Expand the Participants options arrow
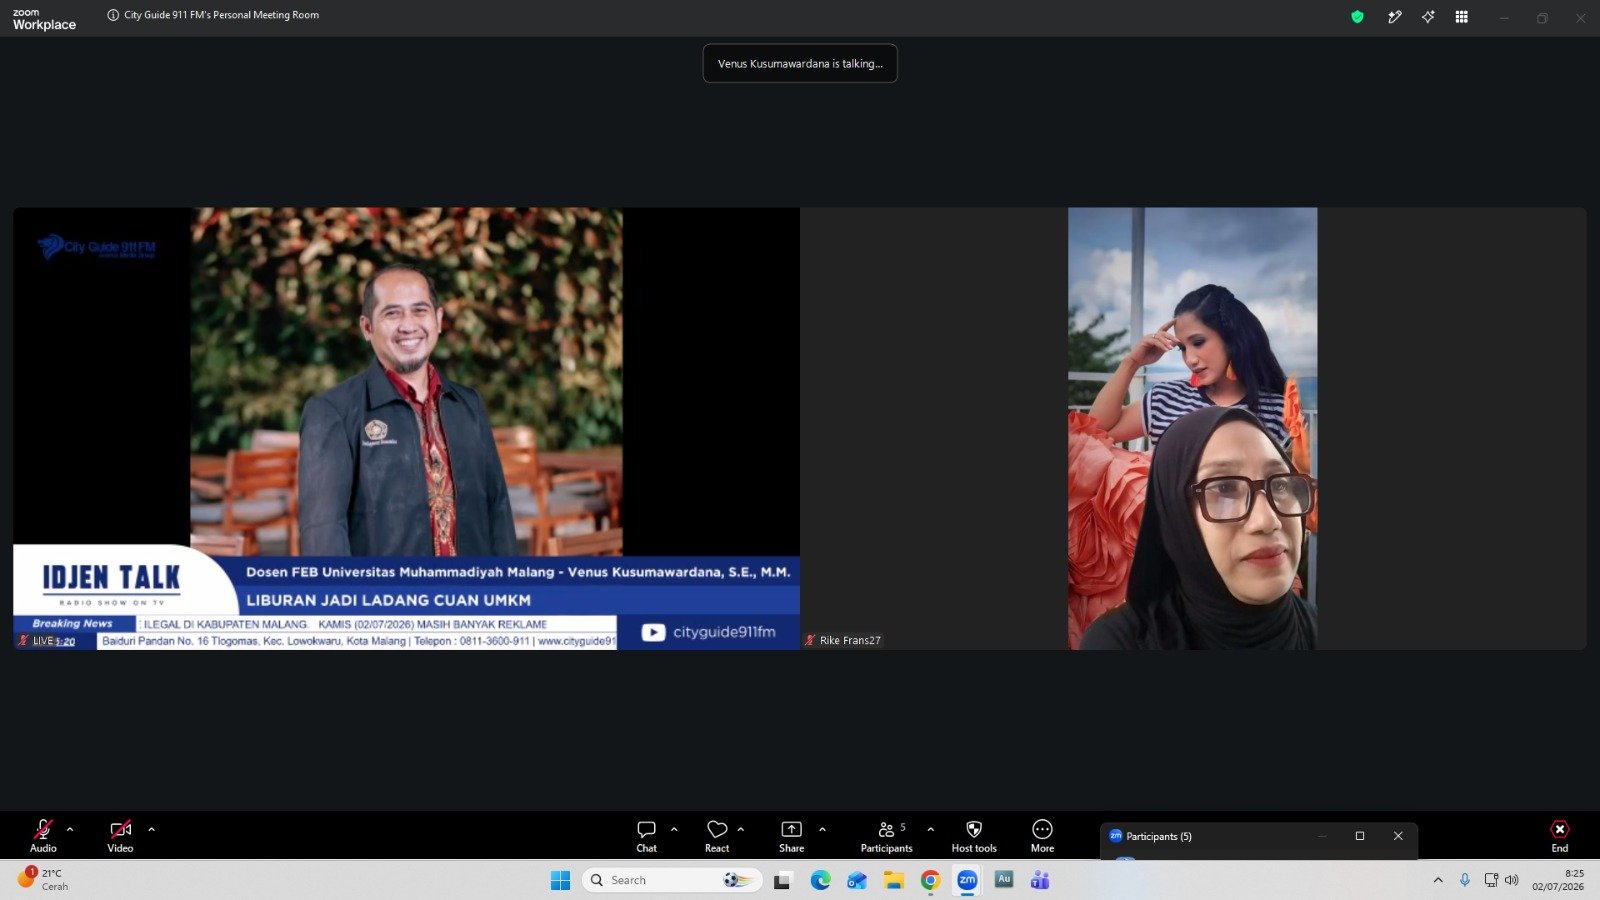 pos(931,829)
